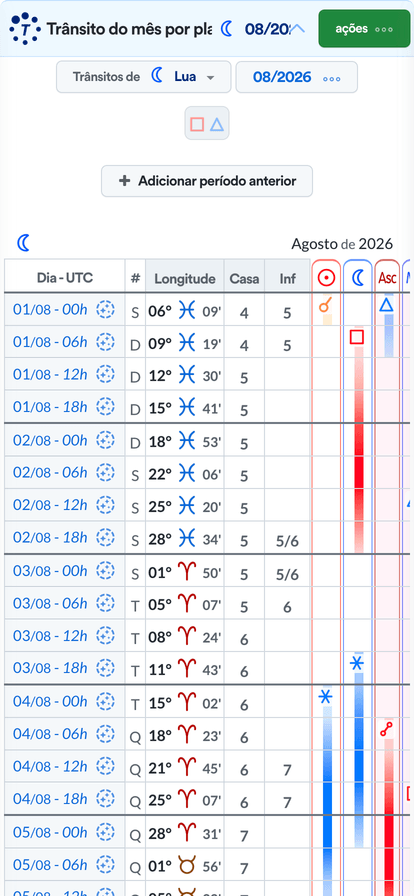
Task: Click the chart wheel icon for 01/08 - 18h
Action: (x=105, y=407)
